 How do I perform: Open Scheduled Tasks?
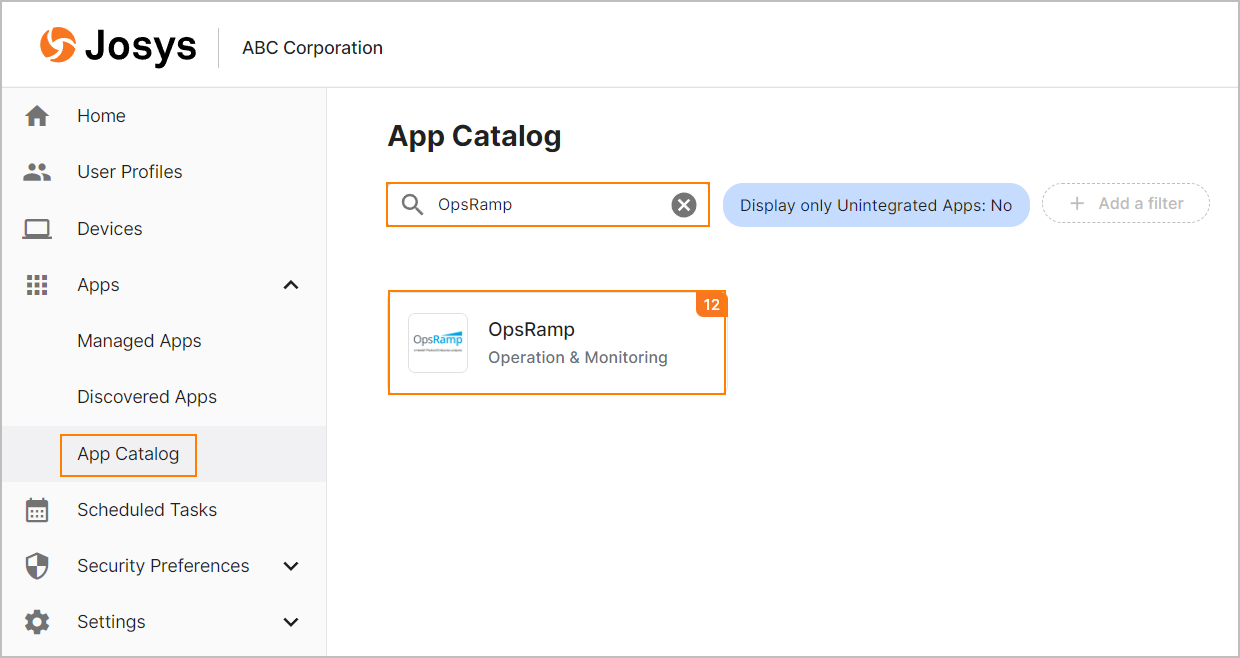[x=147, y=510]
